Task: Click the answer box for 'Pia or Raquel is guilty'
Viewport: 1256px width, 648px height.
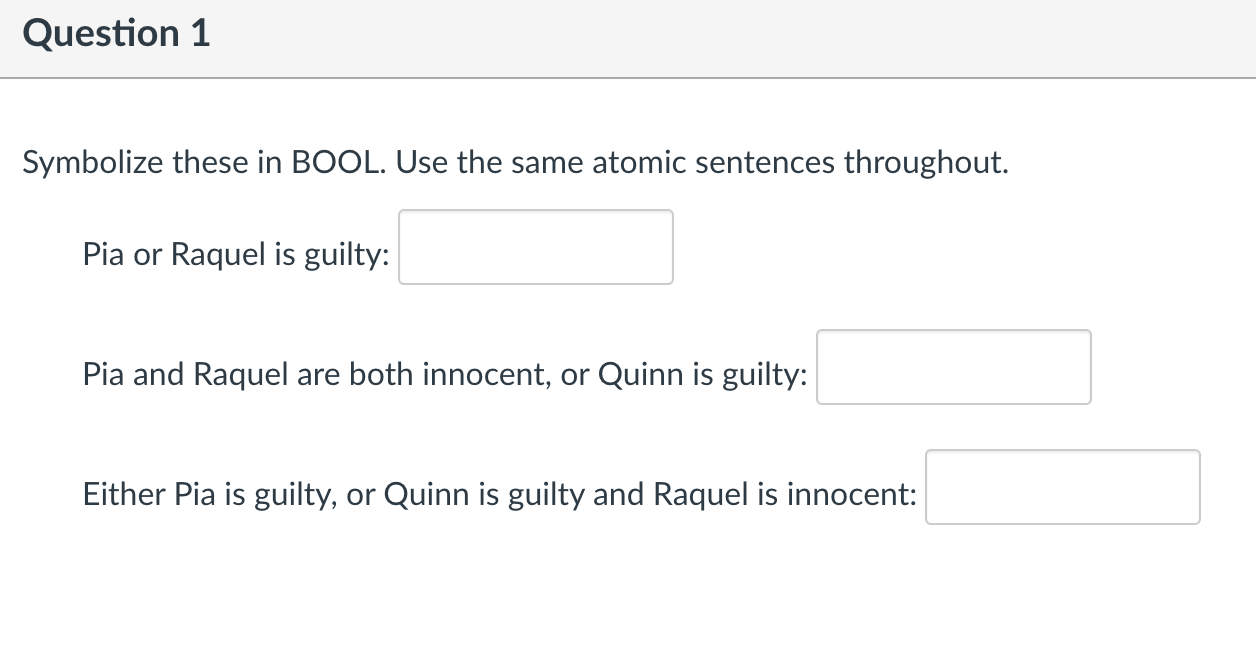Action: pos(536,247)
